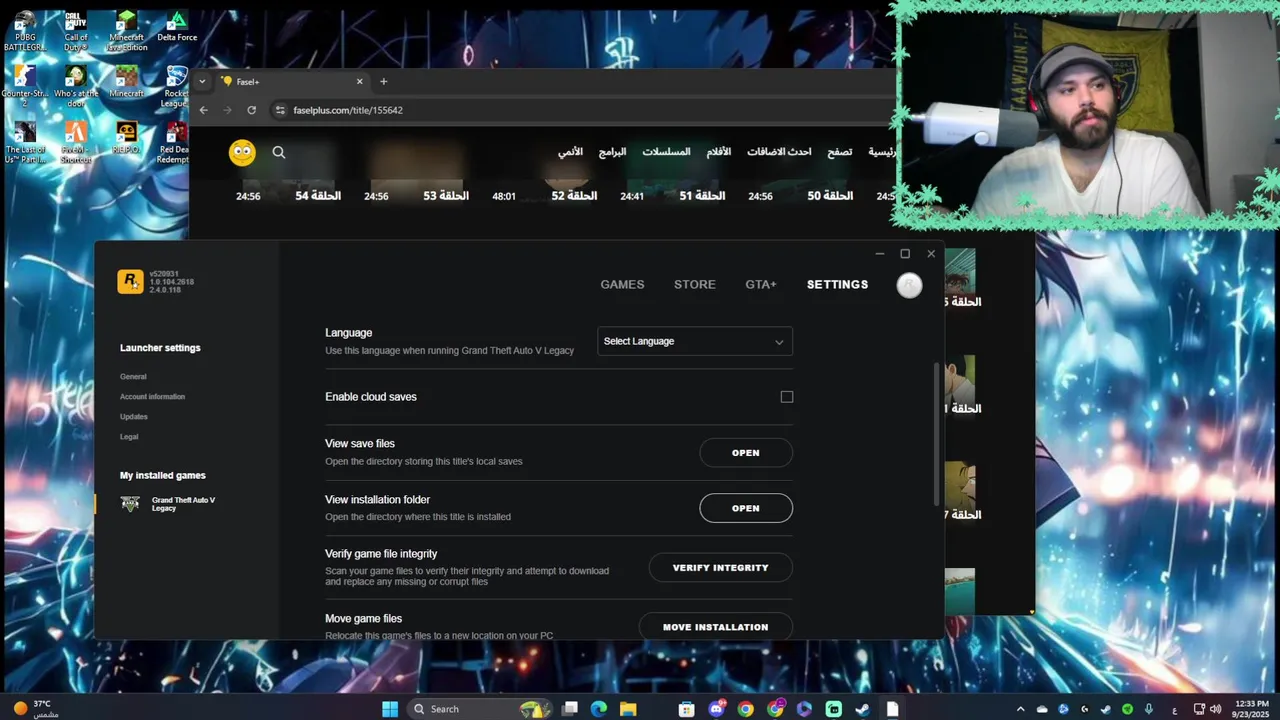Open Account information settings
Image resolution: width=1280 pixels, height=720 pixels.
152,397
